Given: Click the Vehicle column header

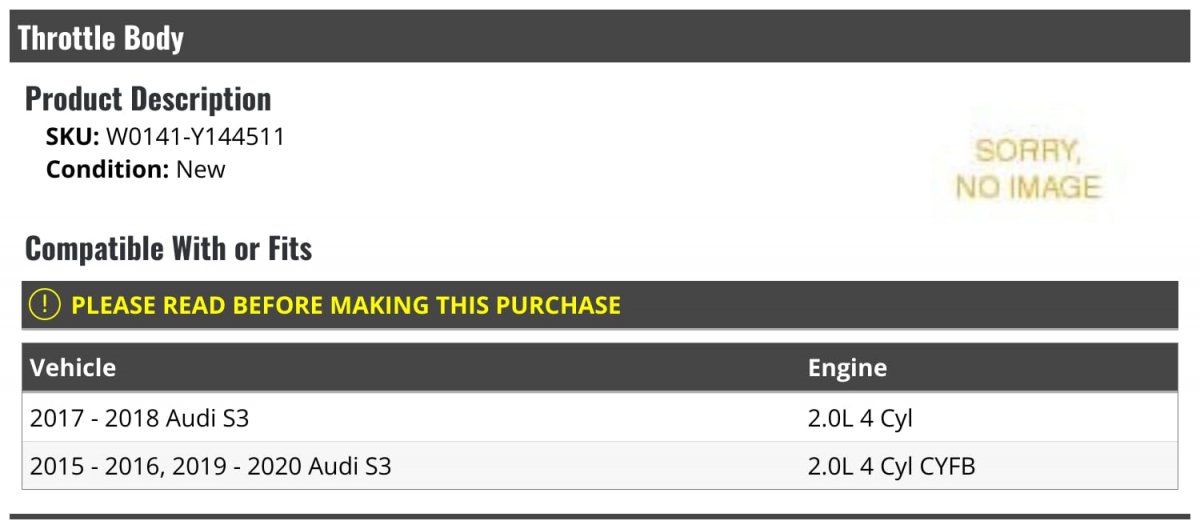Looking at the screenshot, I should click(73, 368).
